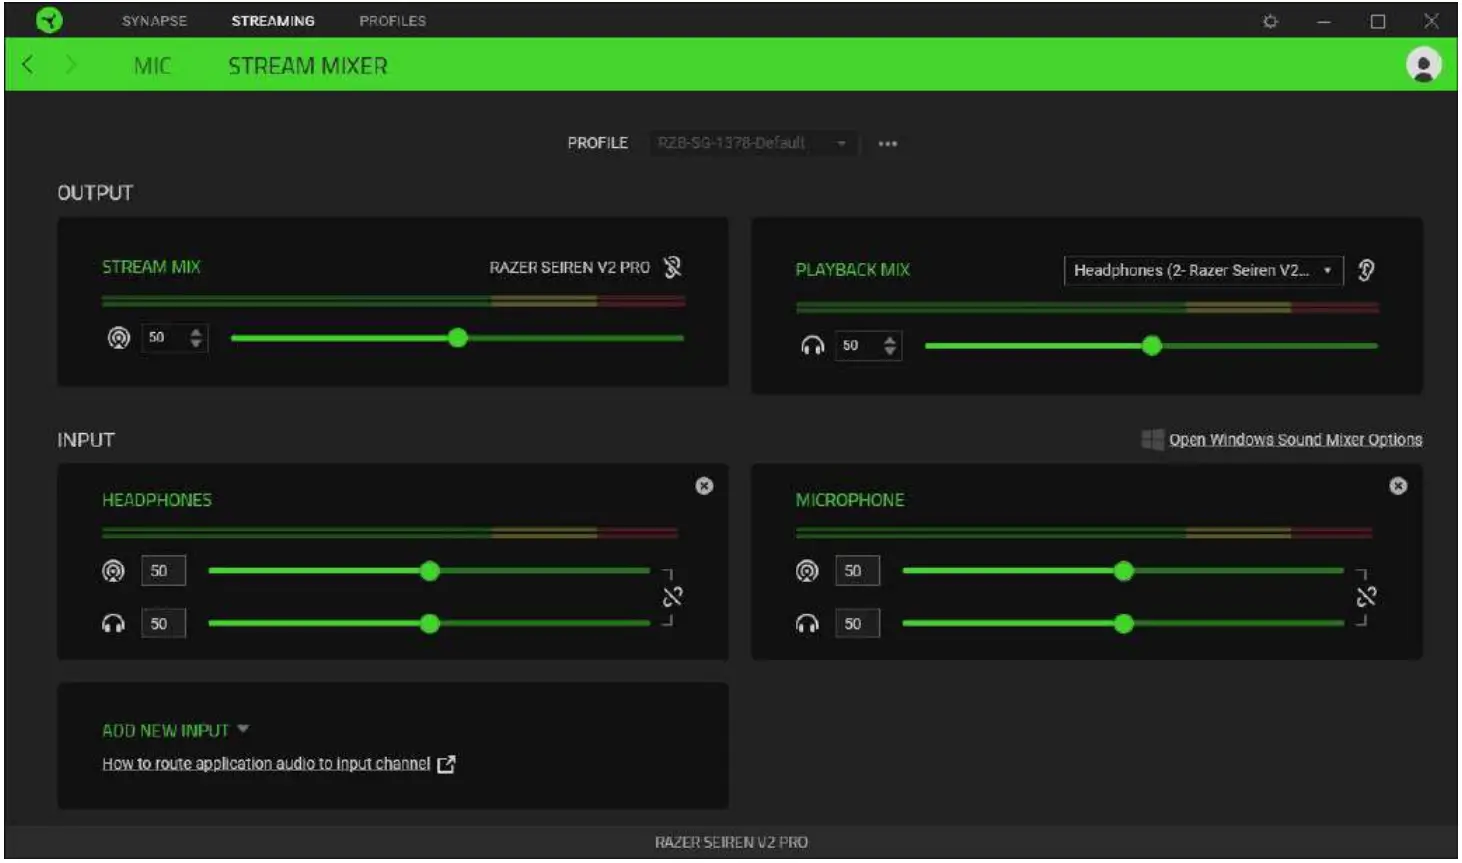This screenshot has width=1462, height=863.
Task: Click the Stream Mix volume slider handle
Action: point(458,338)
